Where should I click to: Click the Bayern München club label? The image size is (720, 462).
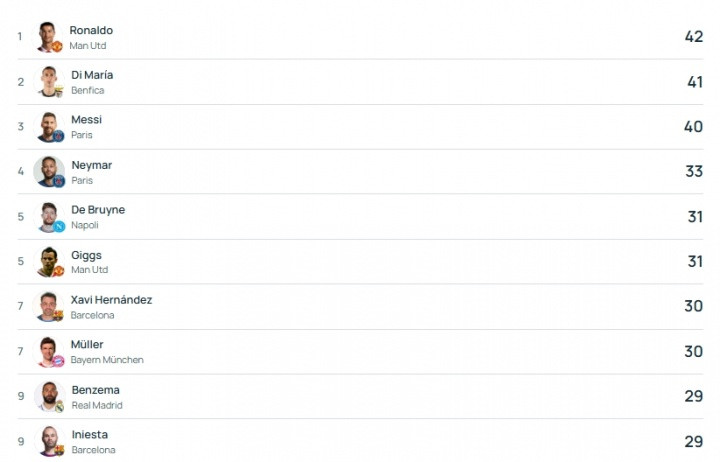pos(107,360)
